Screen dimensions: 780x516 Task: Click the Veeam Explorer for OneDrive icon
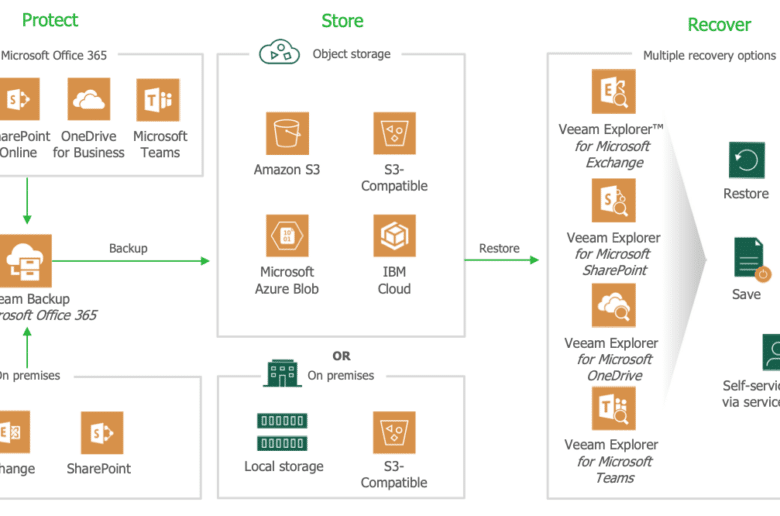click(x=613, y=305)
